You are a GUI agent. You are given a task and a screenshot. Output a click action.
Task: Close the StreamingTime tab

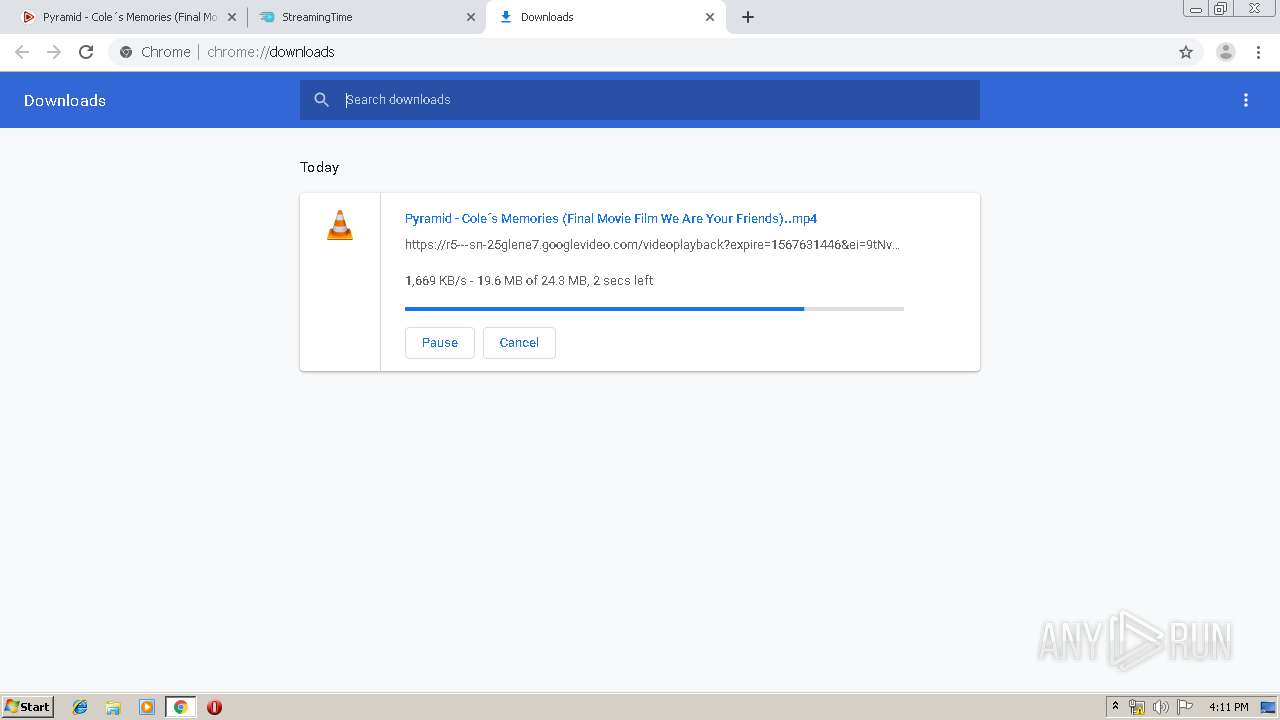coord(471,17)
